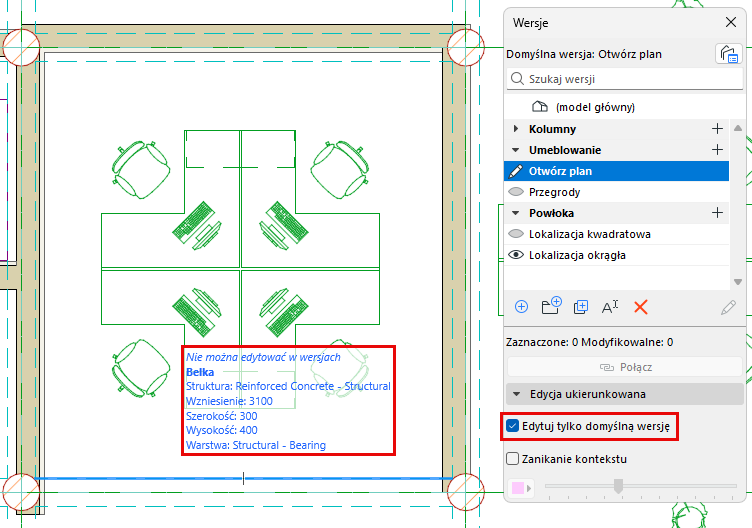752x528 pixels.
Task: Click the Domyślna wersja: Otwórz plan label
Action: (584, 54)
